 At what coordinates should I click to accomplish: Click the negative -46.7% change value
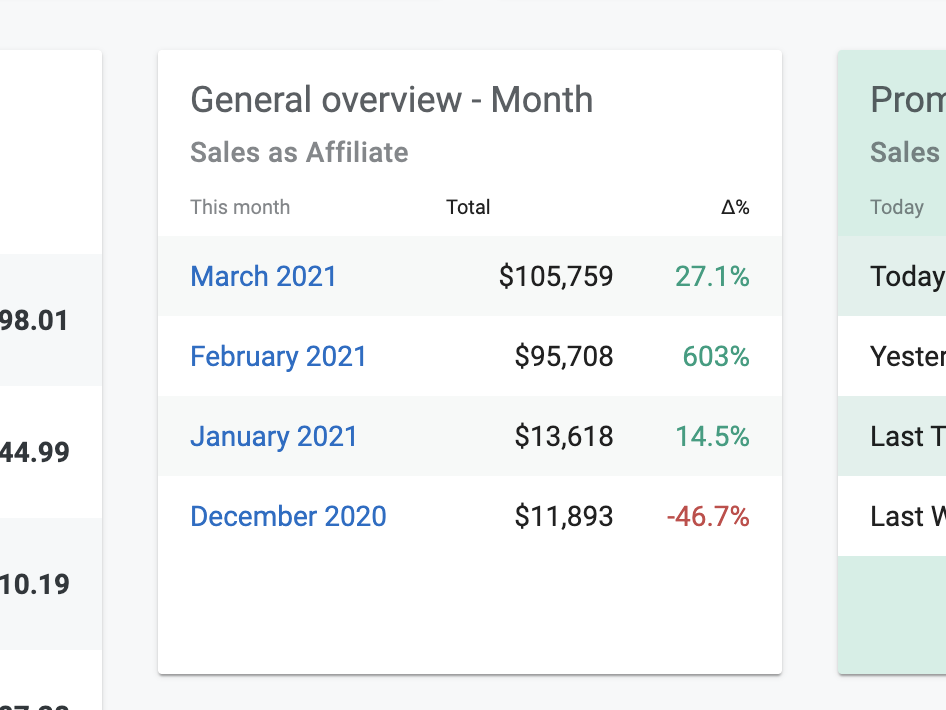click(708, 516)
